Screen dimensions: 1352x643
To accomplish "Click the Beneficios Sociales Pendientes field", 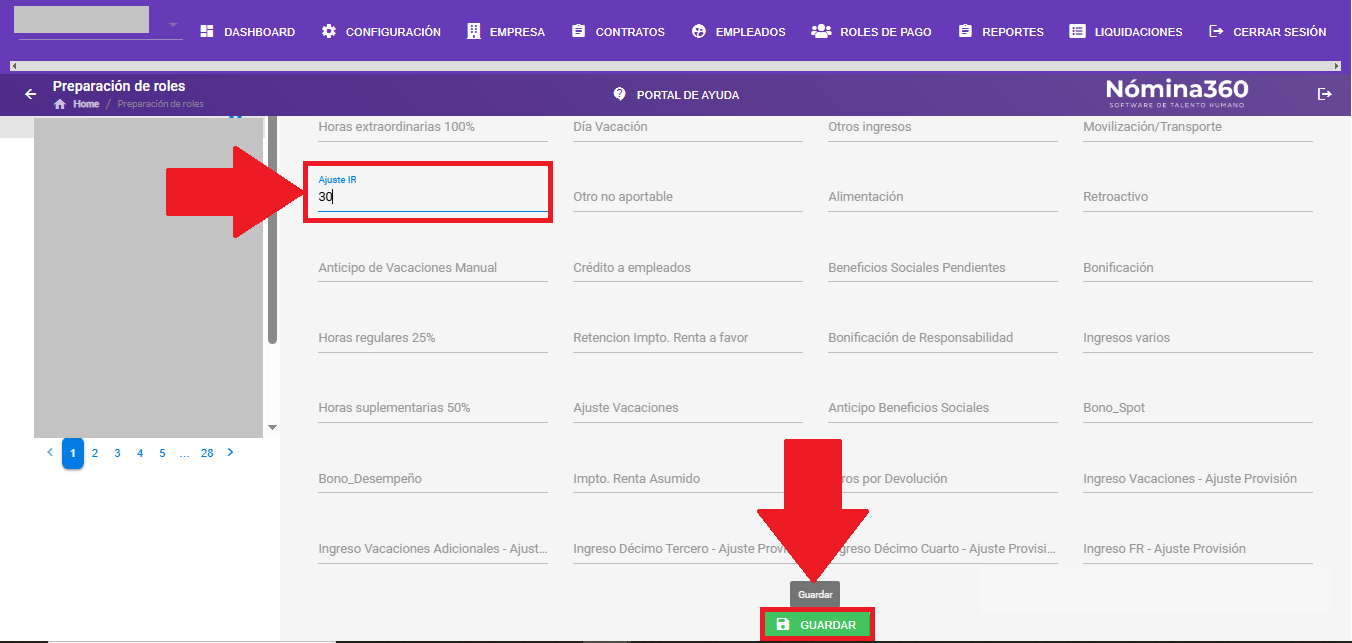I will (943, 268).
